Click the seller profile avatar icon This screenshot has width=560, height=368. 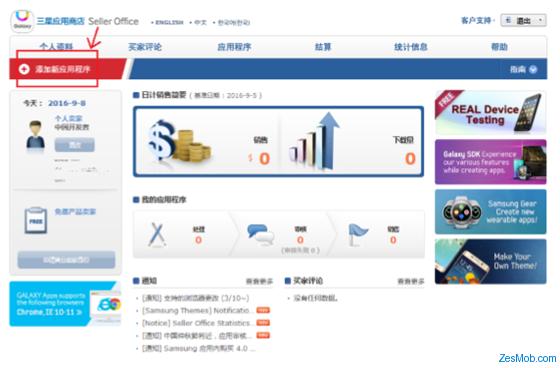coord(35,135)
